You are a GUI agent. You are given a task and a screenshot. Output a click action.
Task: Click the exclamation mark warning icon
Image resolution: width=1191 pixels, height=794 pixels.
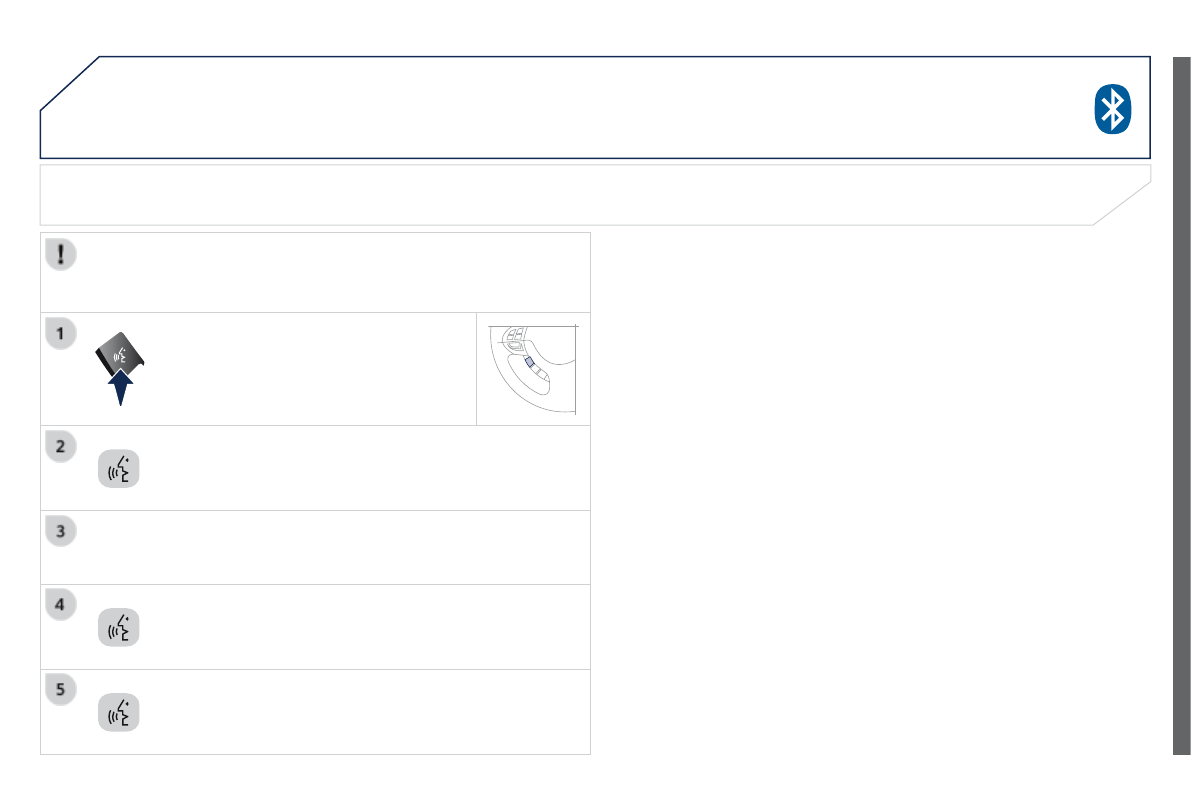pyautogui.click(x=61, y=254)
